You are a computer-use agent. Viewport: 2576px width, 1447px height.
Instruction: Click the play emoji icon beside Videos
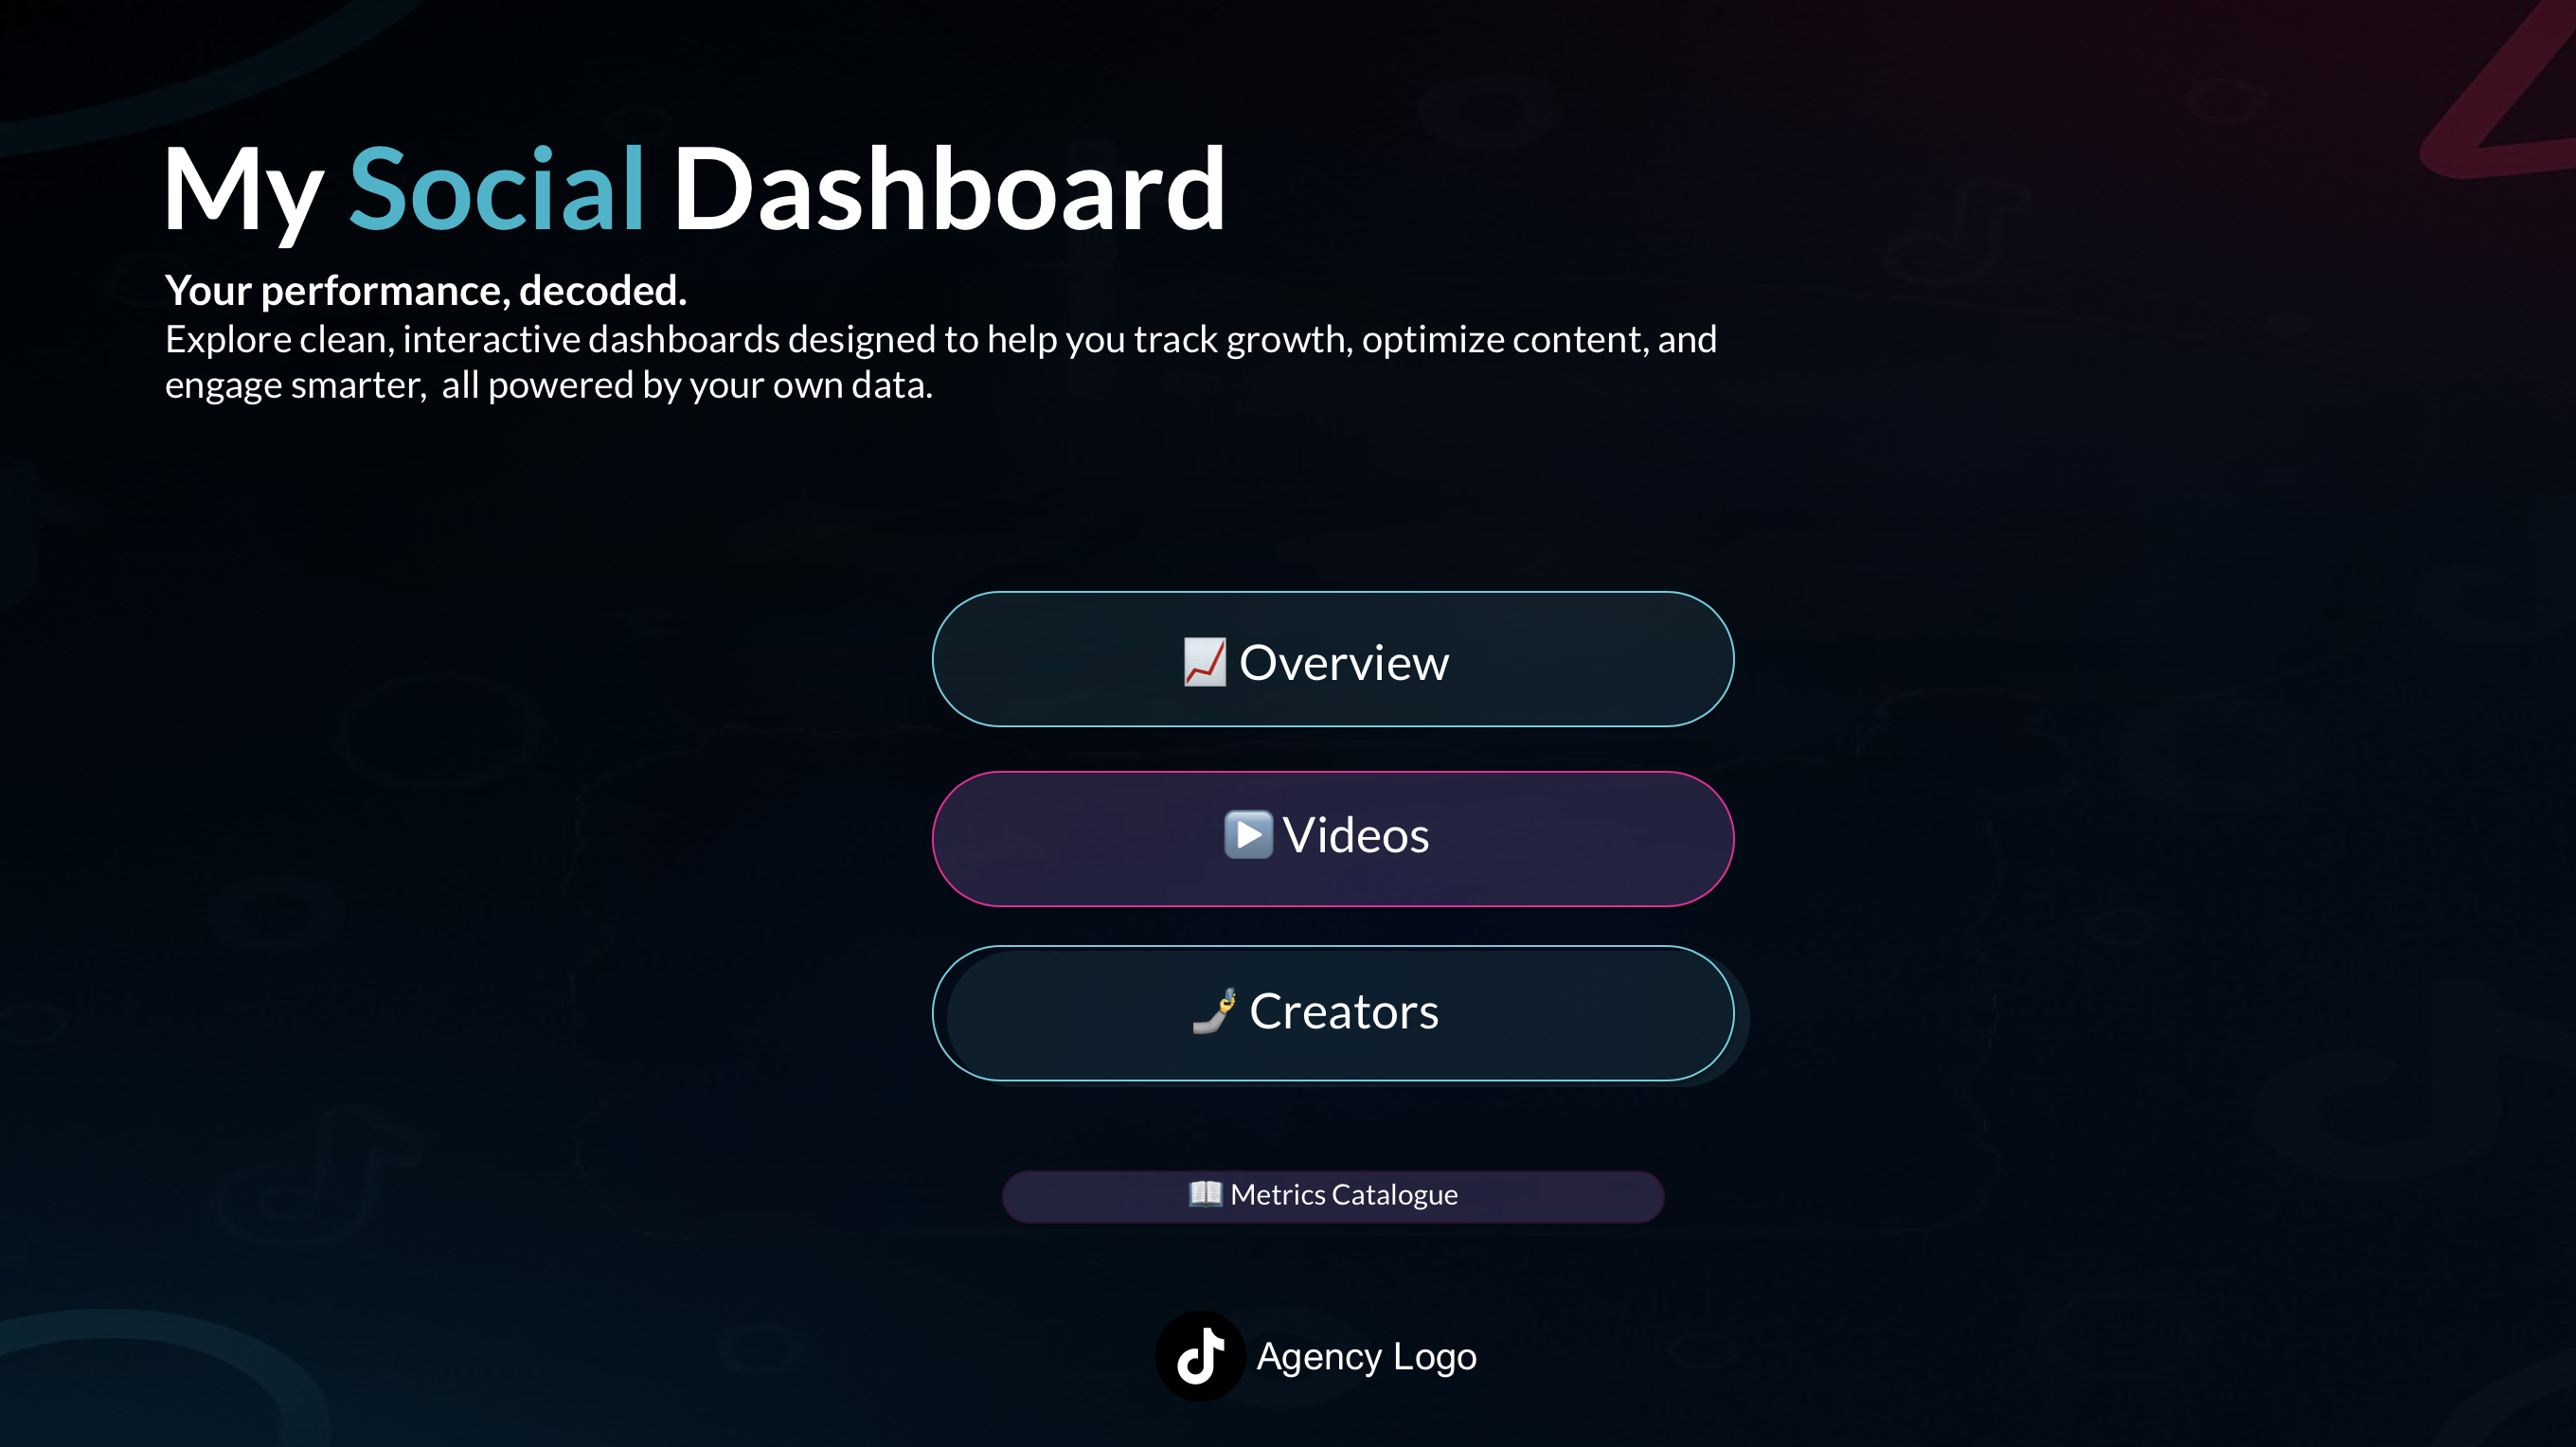(1248, 835)
